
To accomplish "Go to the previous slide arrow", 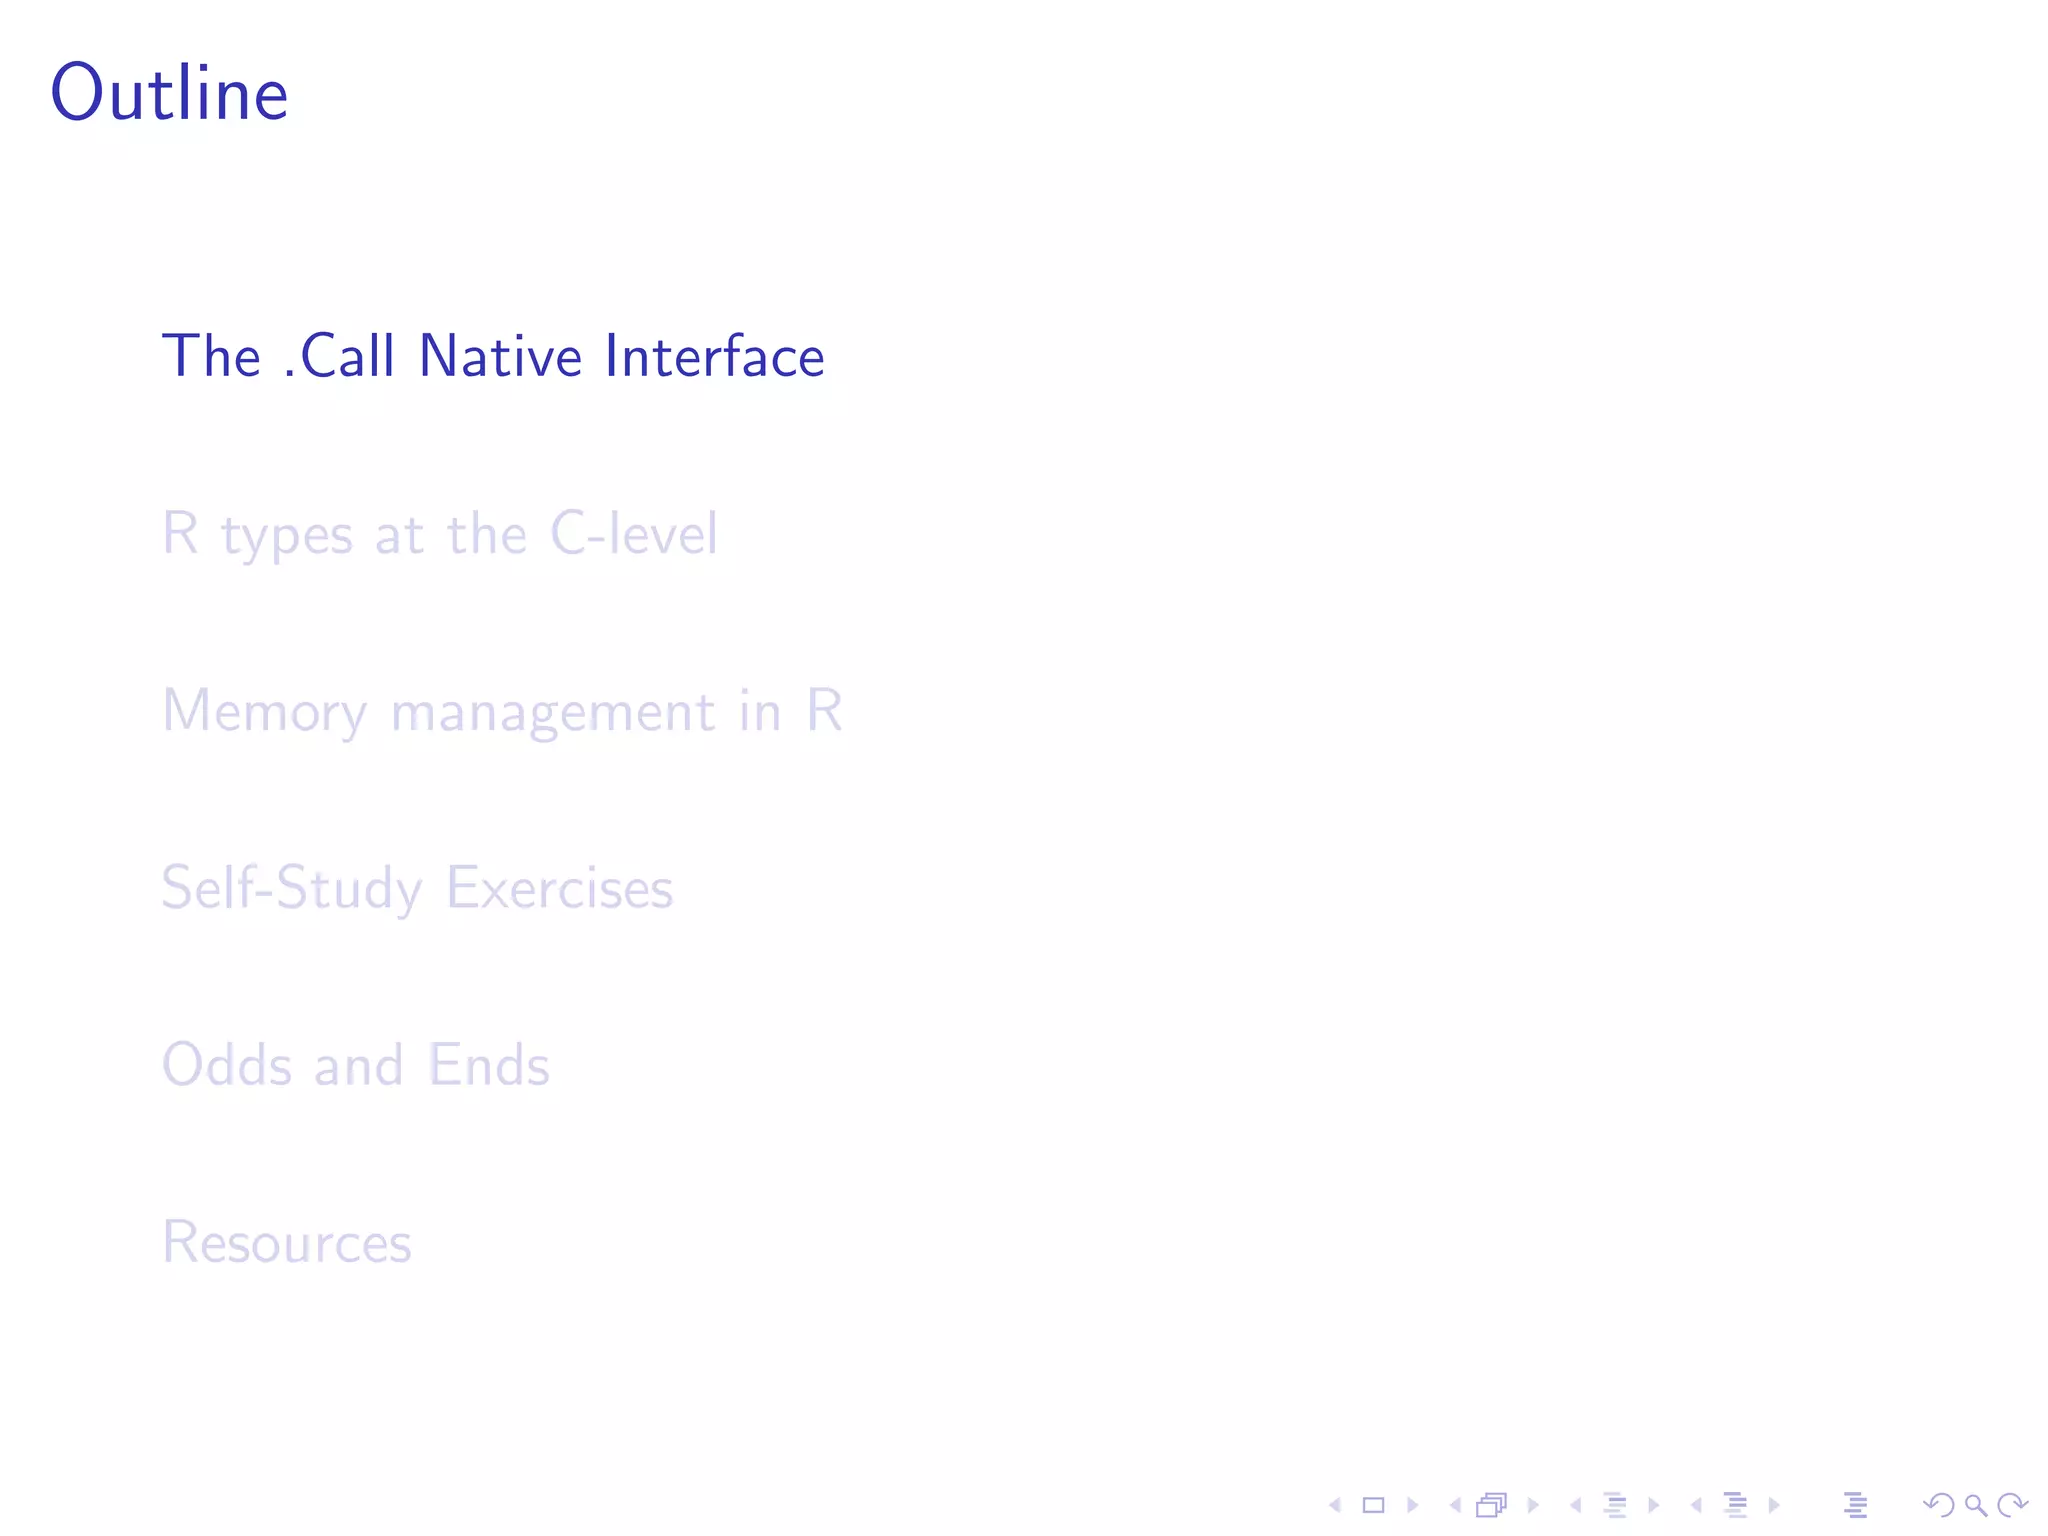I will [x=1334, y=1505].
